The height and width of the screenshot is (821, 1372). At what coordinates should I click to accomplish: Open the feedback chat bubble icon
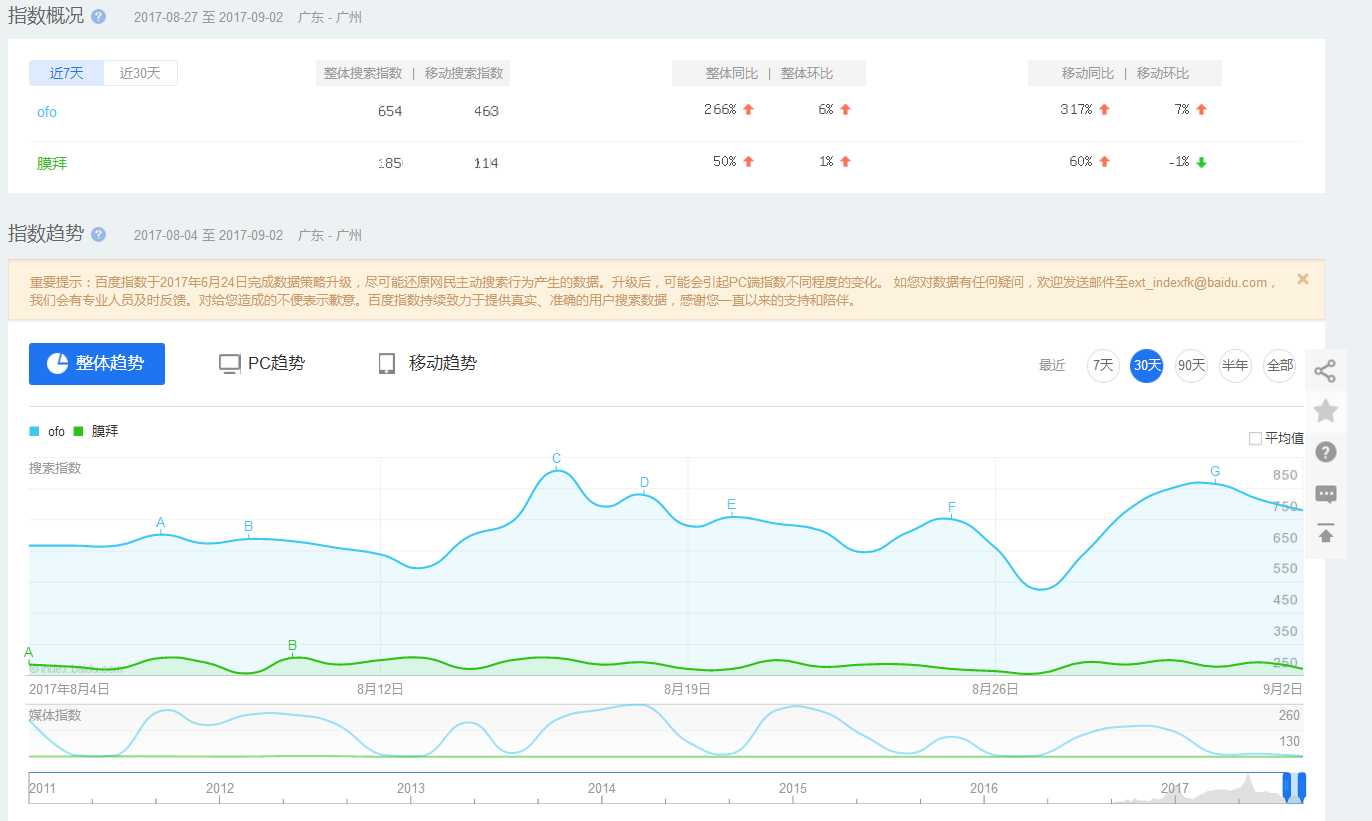(x=1325, y=494)
